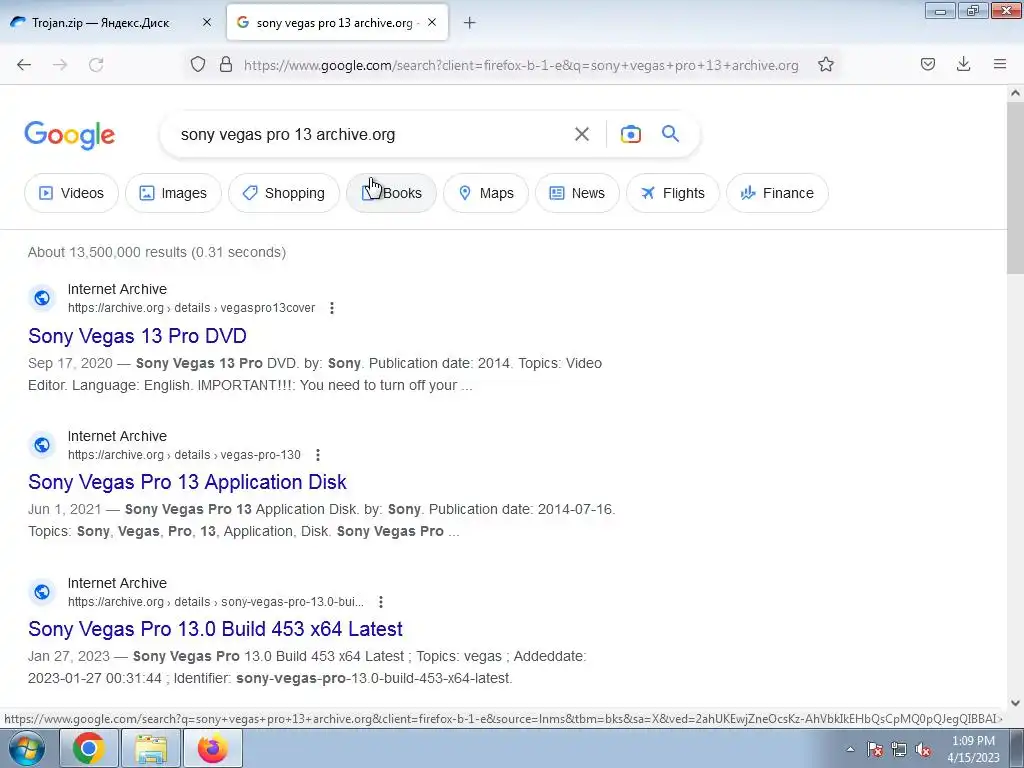Image resolution: width=1024 pixels, height=768 pixels.
Task: Show hidden tray icons
Action: [x=850, y=749]
